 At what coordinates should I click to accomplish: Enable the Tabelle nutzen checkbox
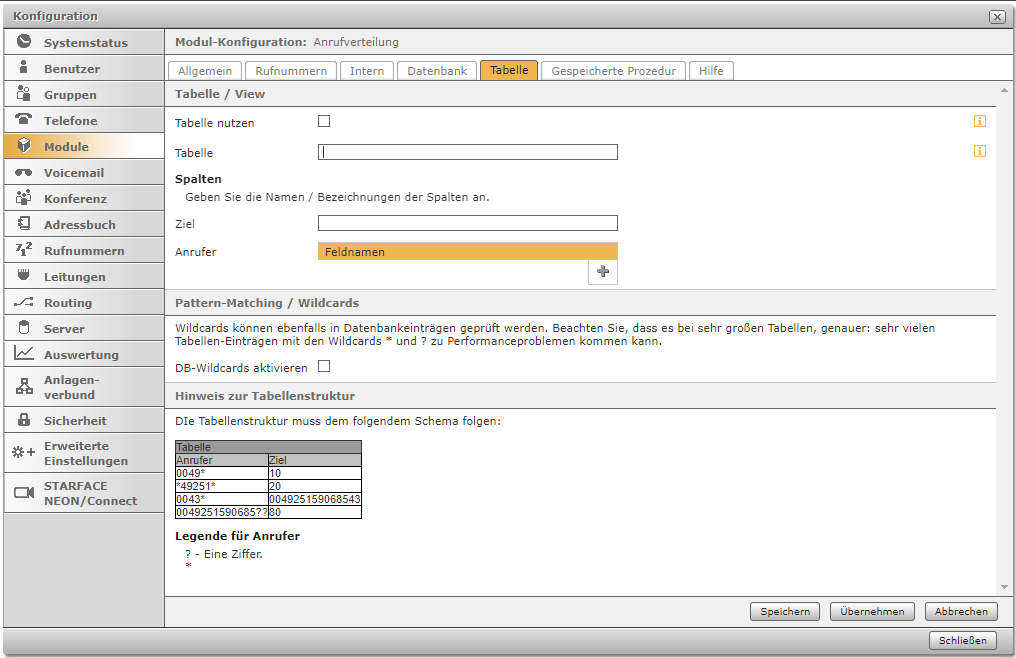(324, 121)
